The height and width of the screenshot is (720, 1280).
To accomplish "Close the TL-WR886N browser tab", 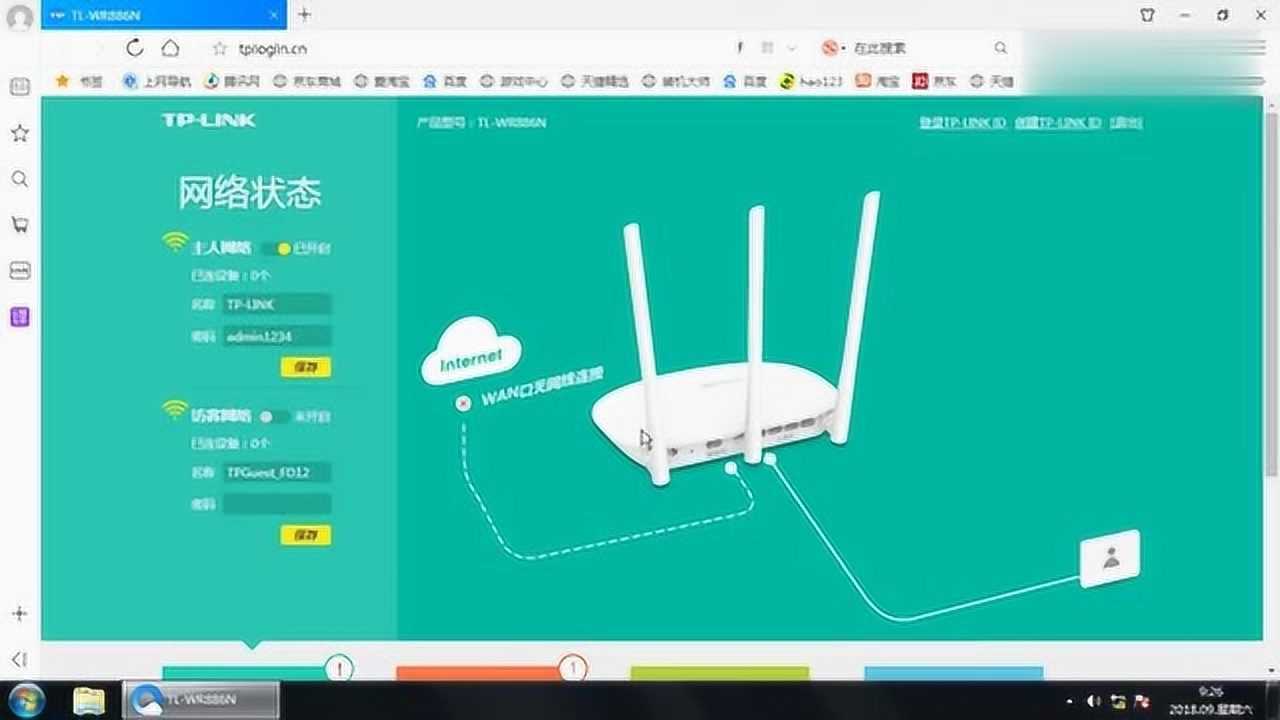I will tap(273, 15).
